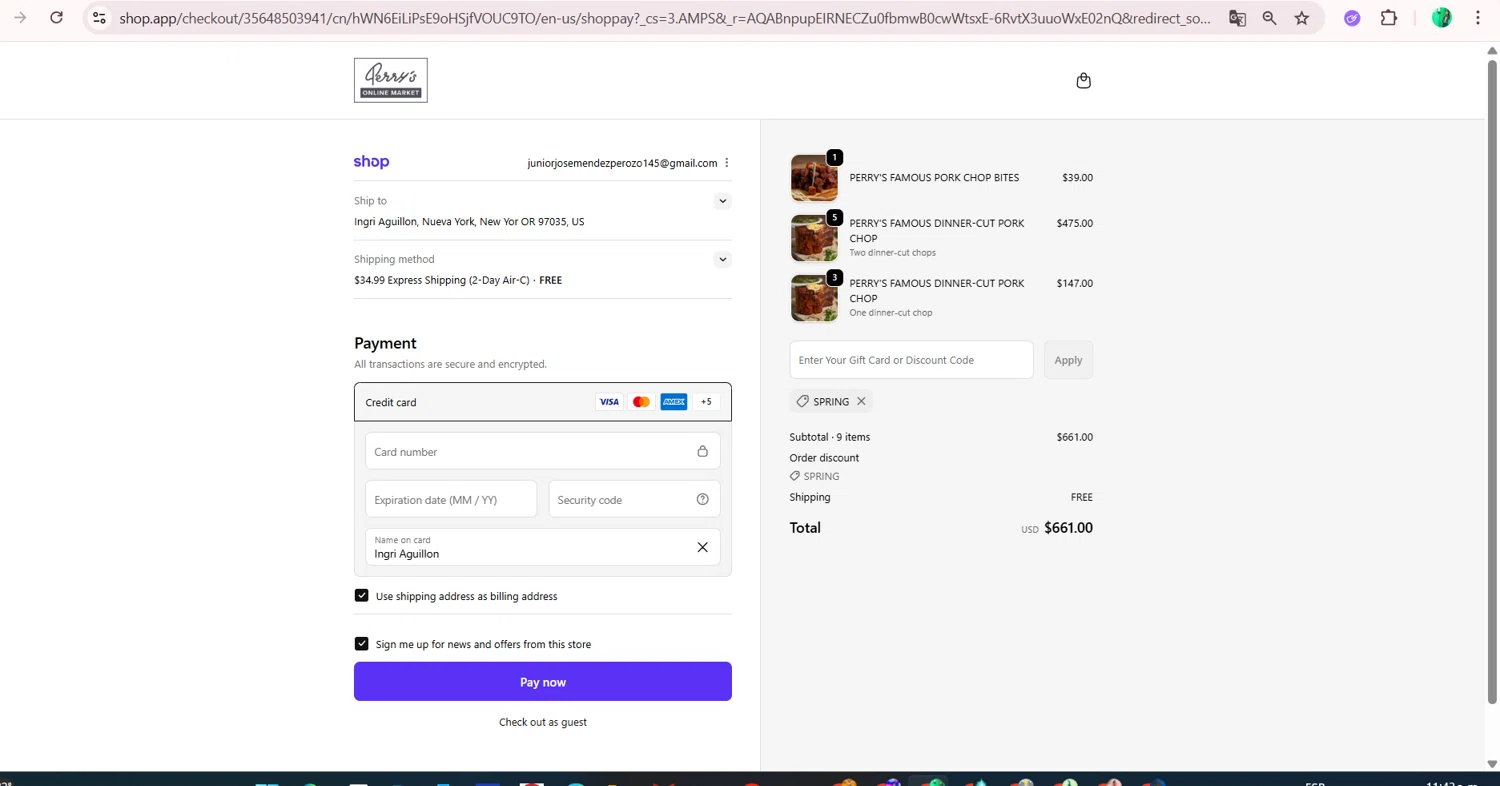1500x786 pixels.
Task: Click the scrollbar down arrow
Action: point(1492,764)
